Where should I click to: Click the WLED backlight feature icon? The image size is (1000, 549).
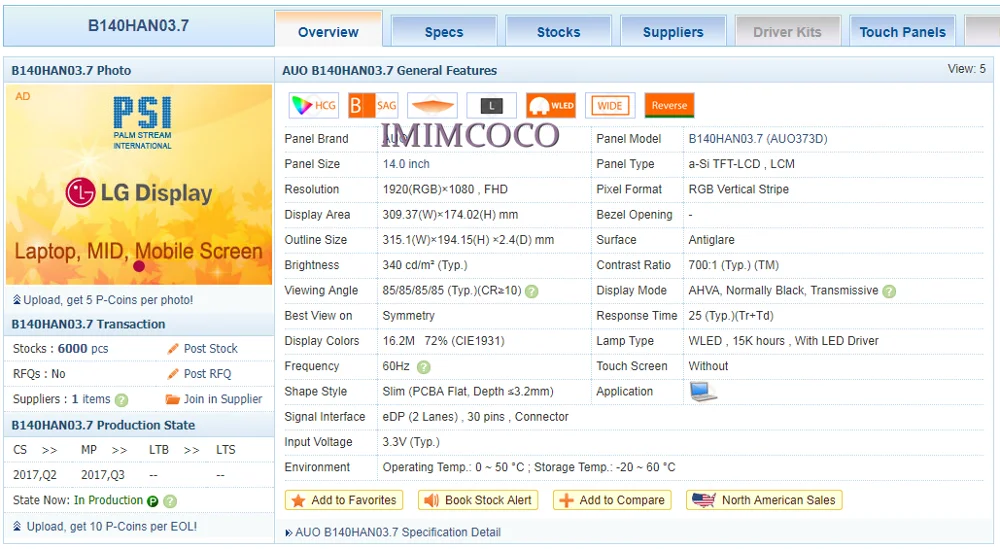(x=551, y=105)
